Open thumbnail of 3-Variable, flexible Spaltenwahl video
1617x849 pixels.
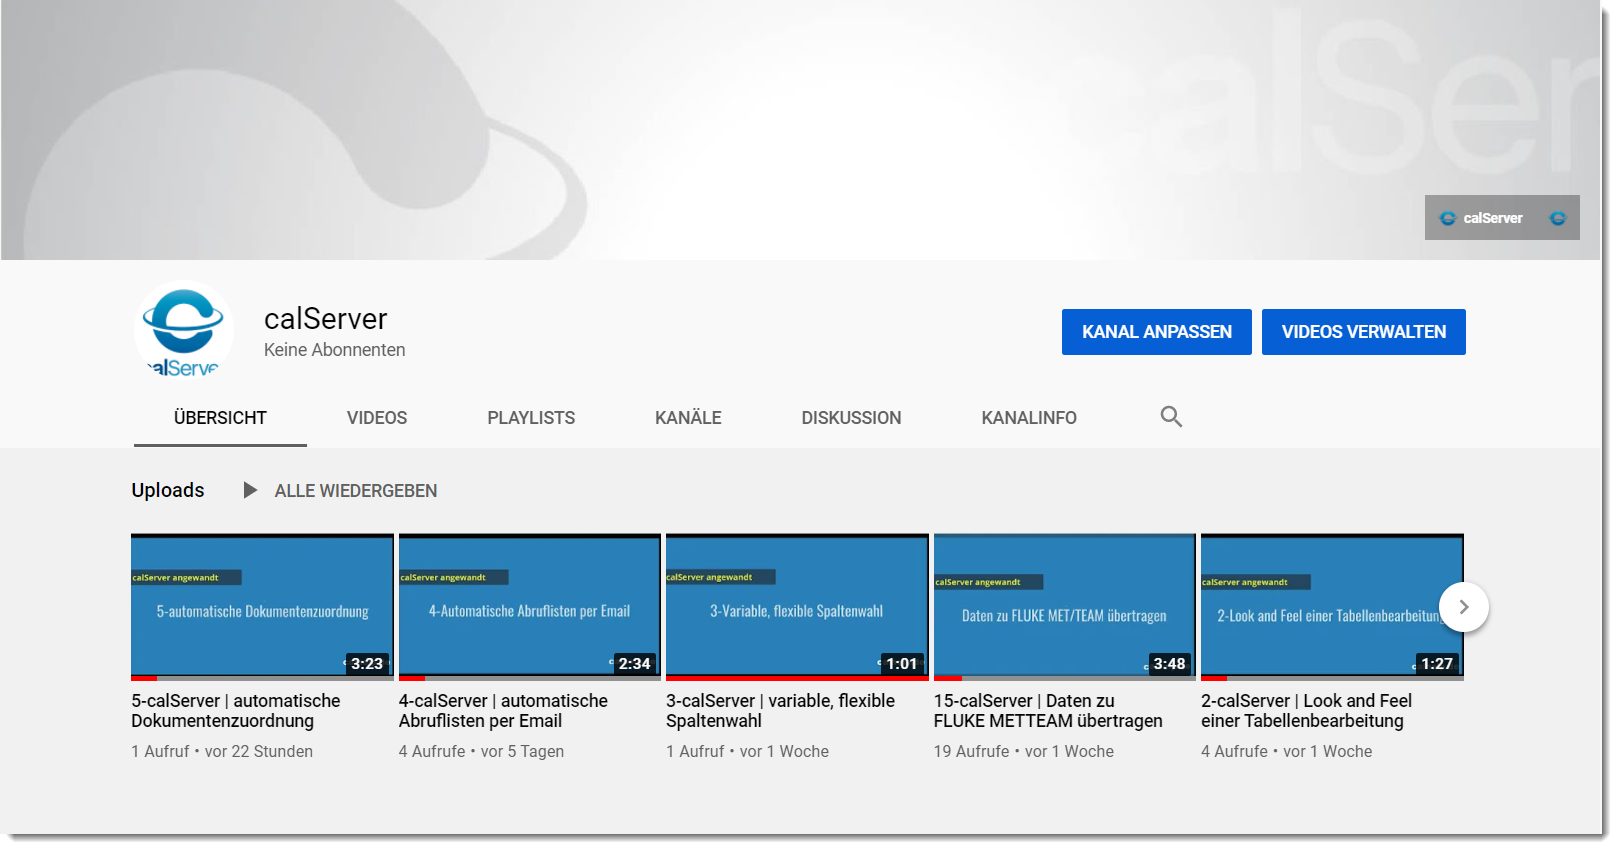point(797,607)
